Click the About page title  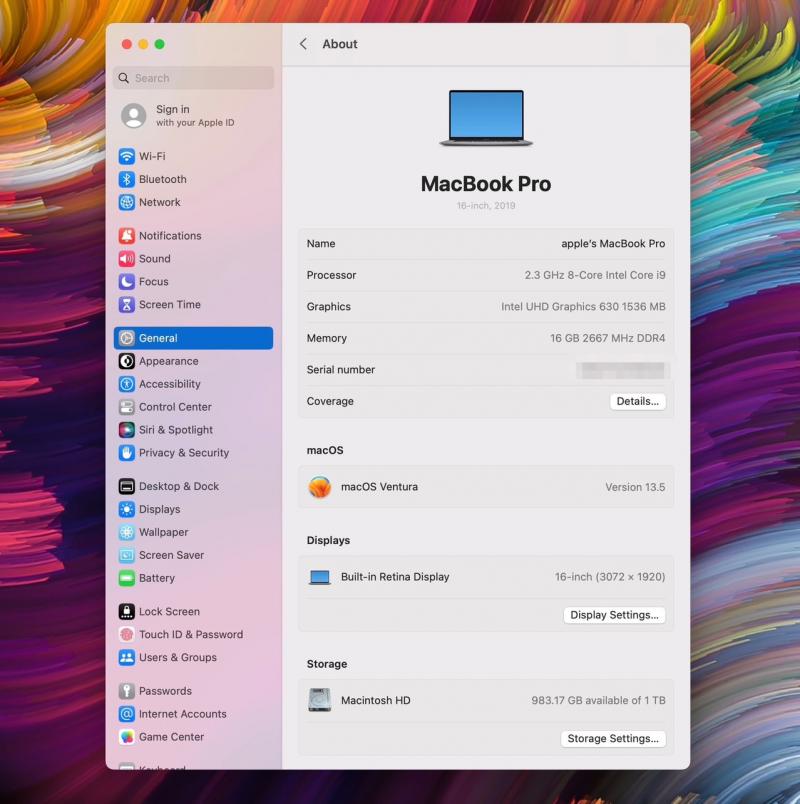(339, 44)
